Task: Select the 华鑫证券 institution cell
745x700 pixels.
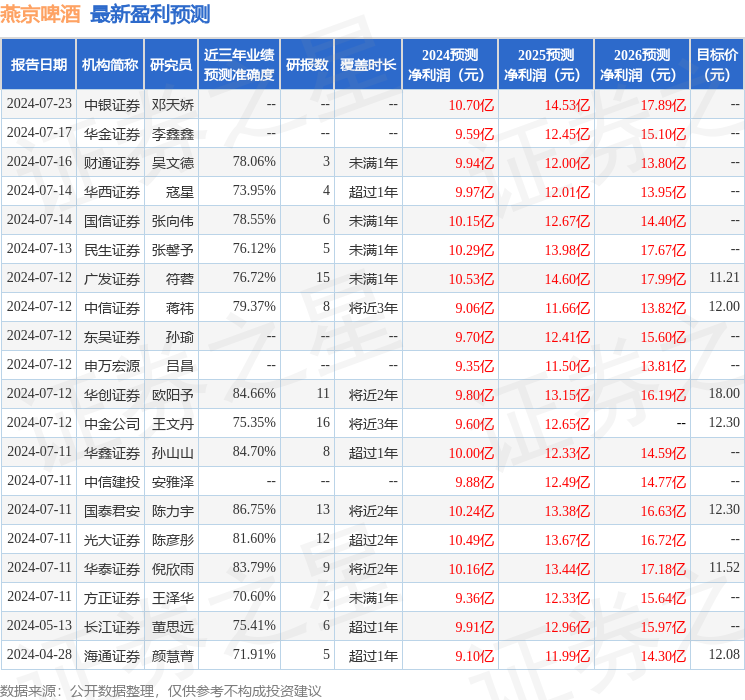Action: pos(112,452)
